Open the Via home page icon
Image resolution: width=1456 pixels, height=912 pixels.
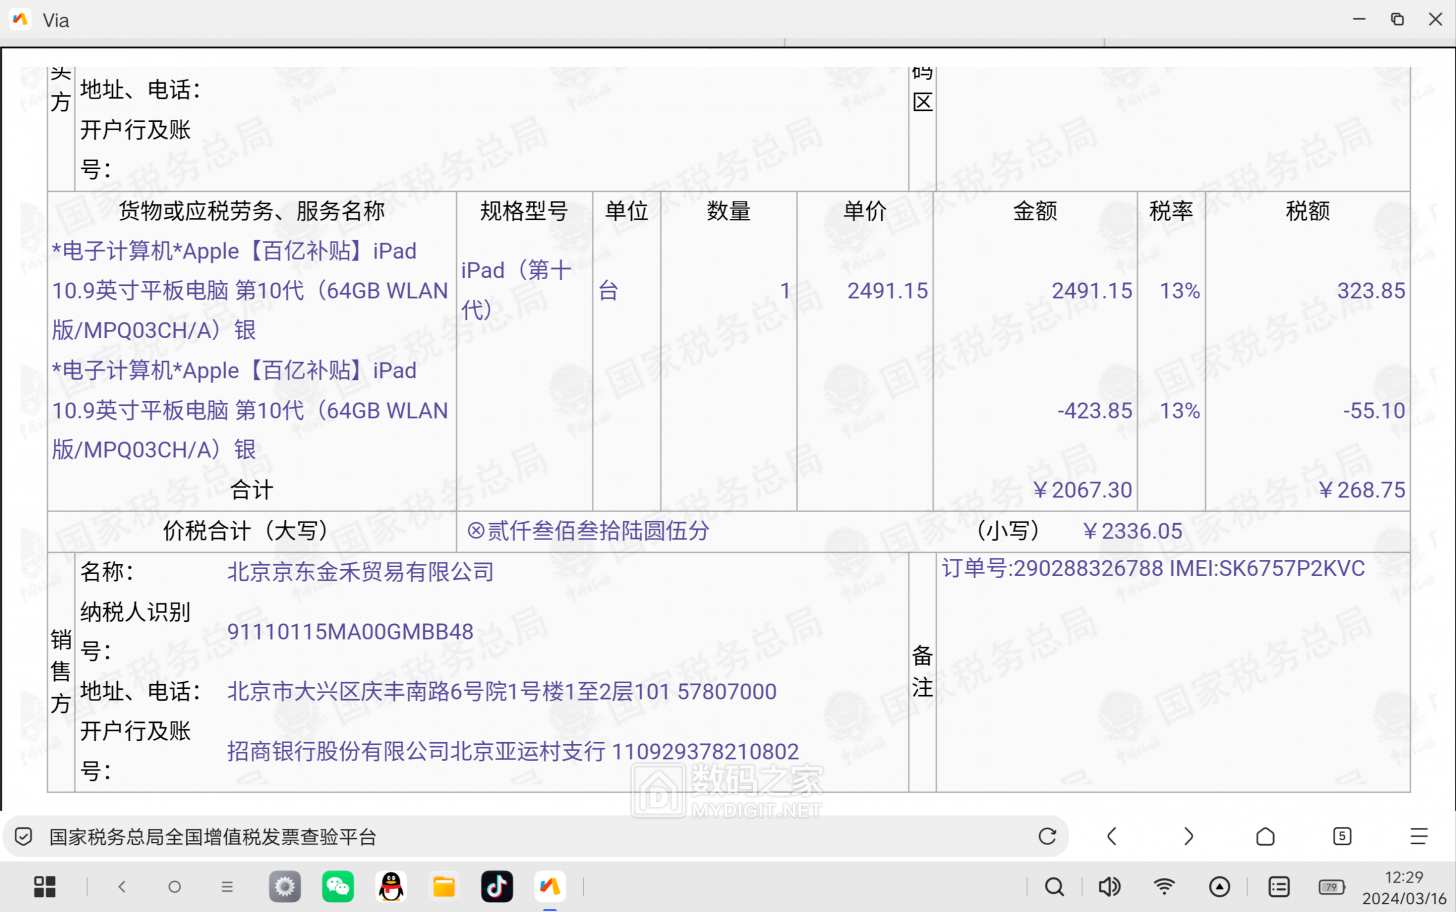[1265, 836]
